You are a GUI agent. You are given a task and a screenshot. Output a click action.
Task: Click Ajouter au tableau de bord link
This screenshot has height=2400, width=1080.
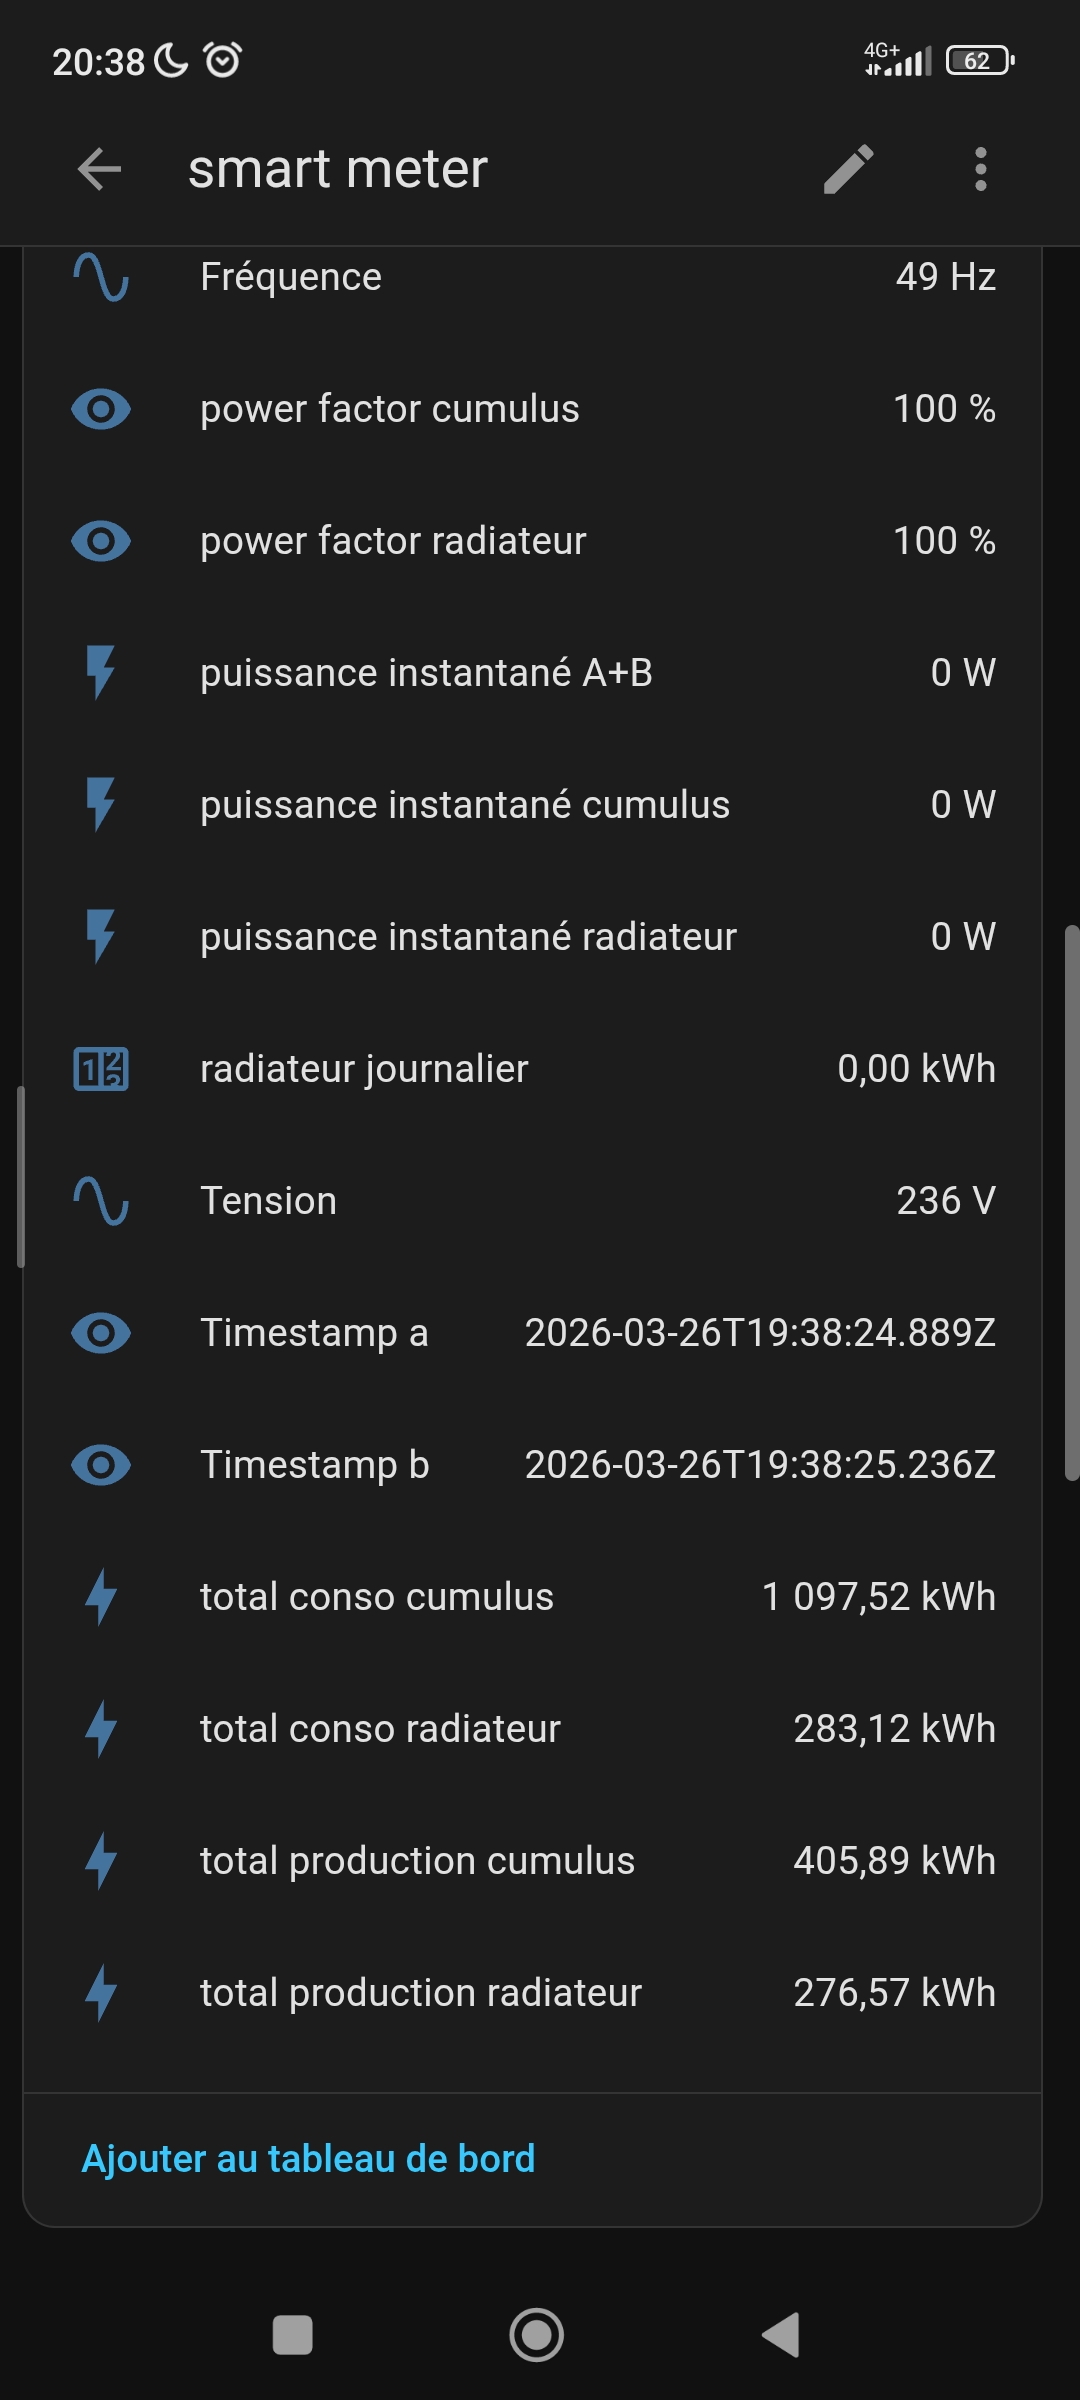point(308,2159)
